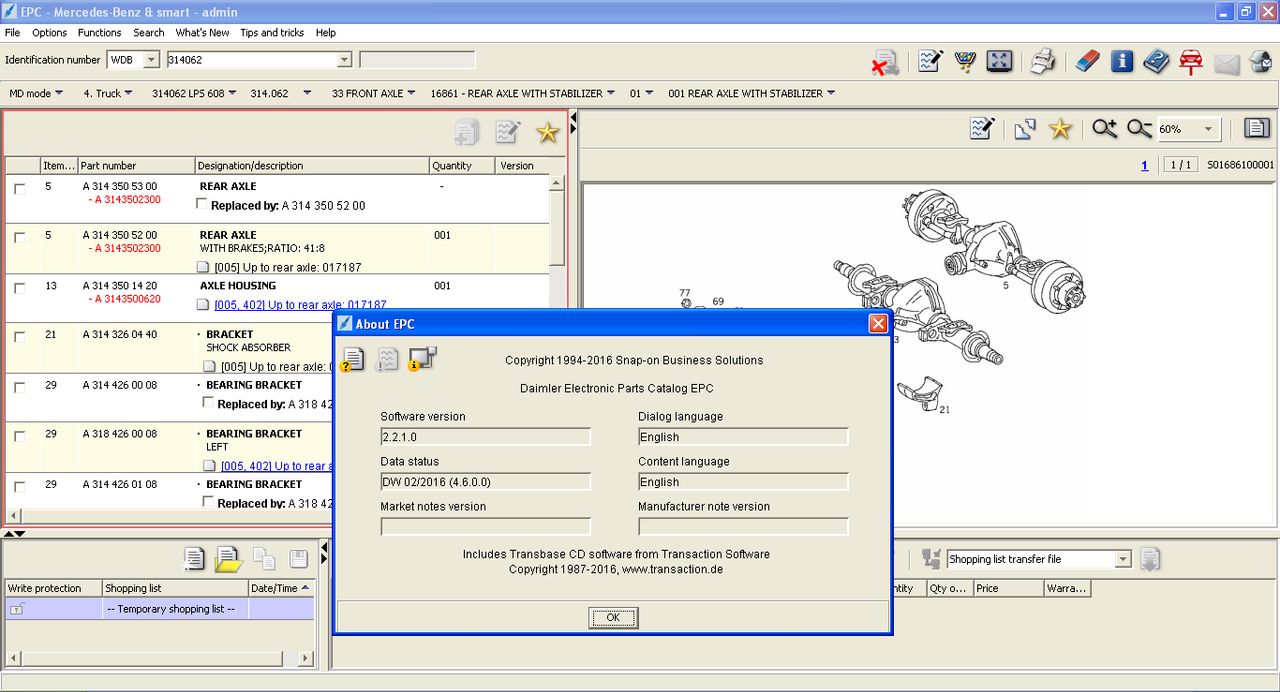This screenshot has width=1280, height=692.
Task: Click picture page link 1
Action: pyautogui.click(x=1145, y=165)
